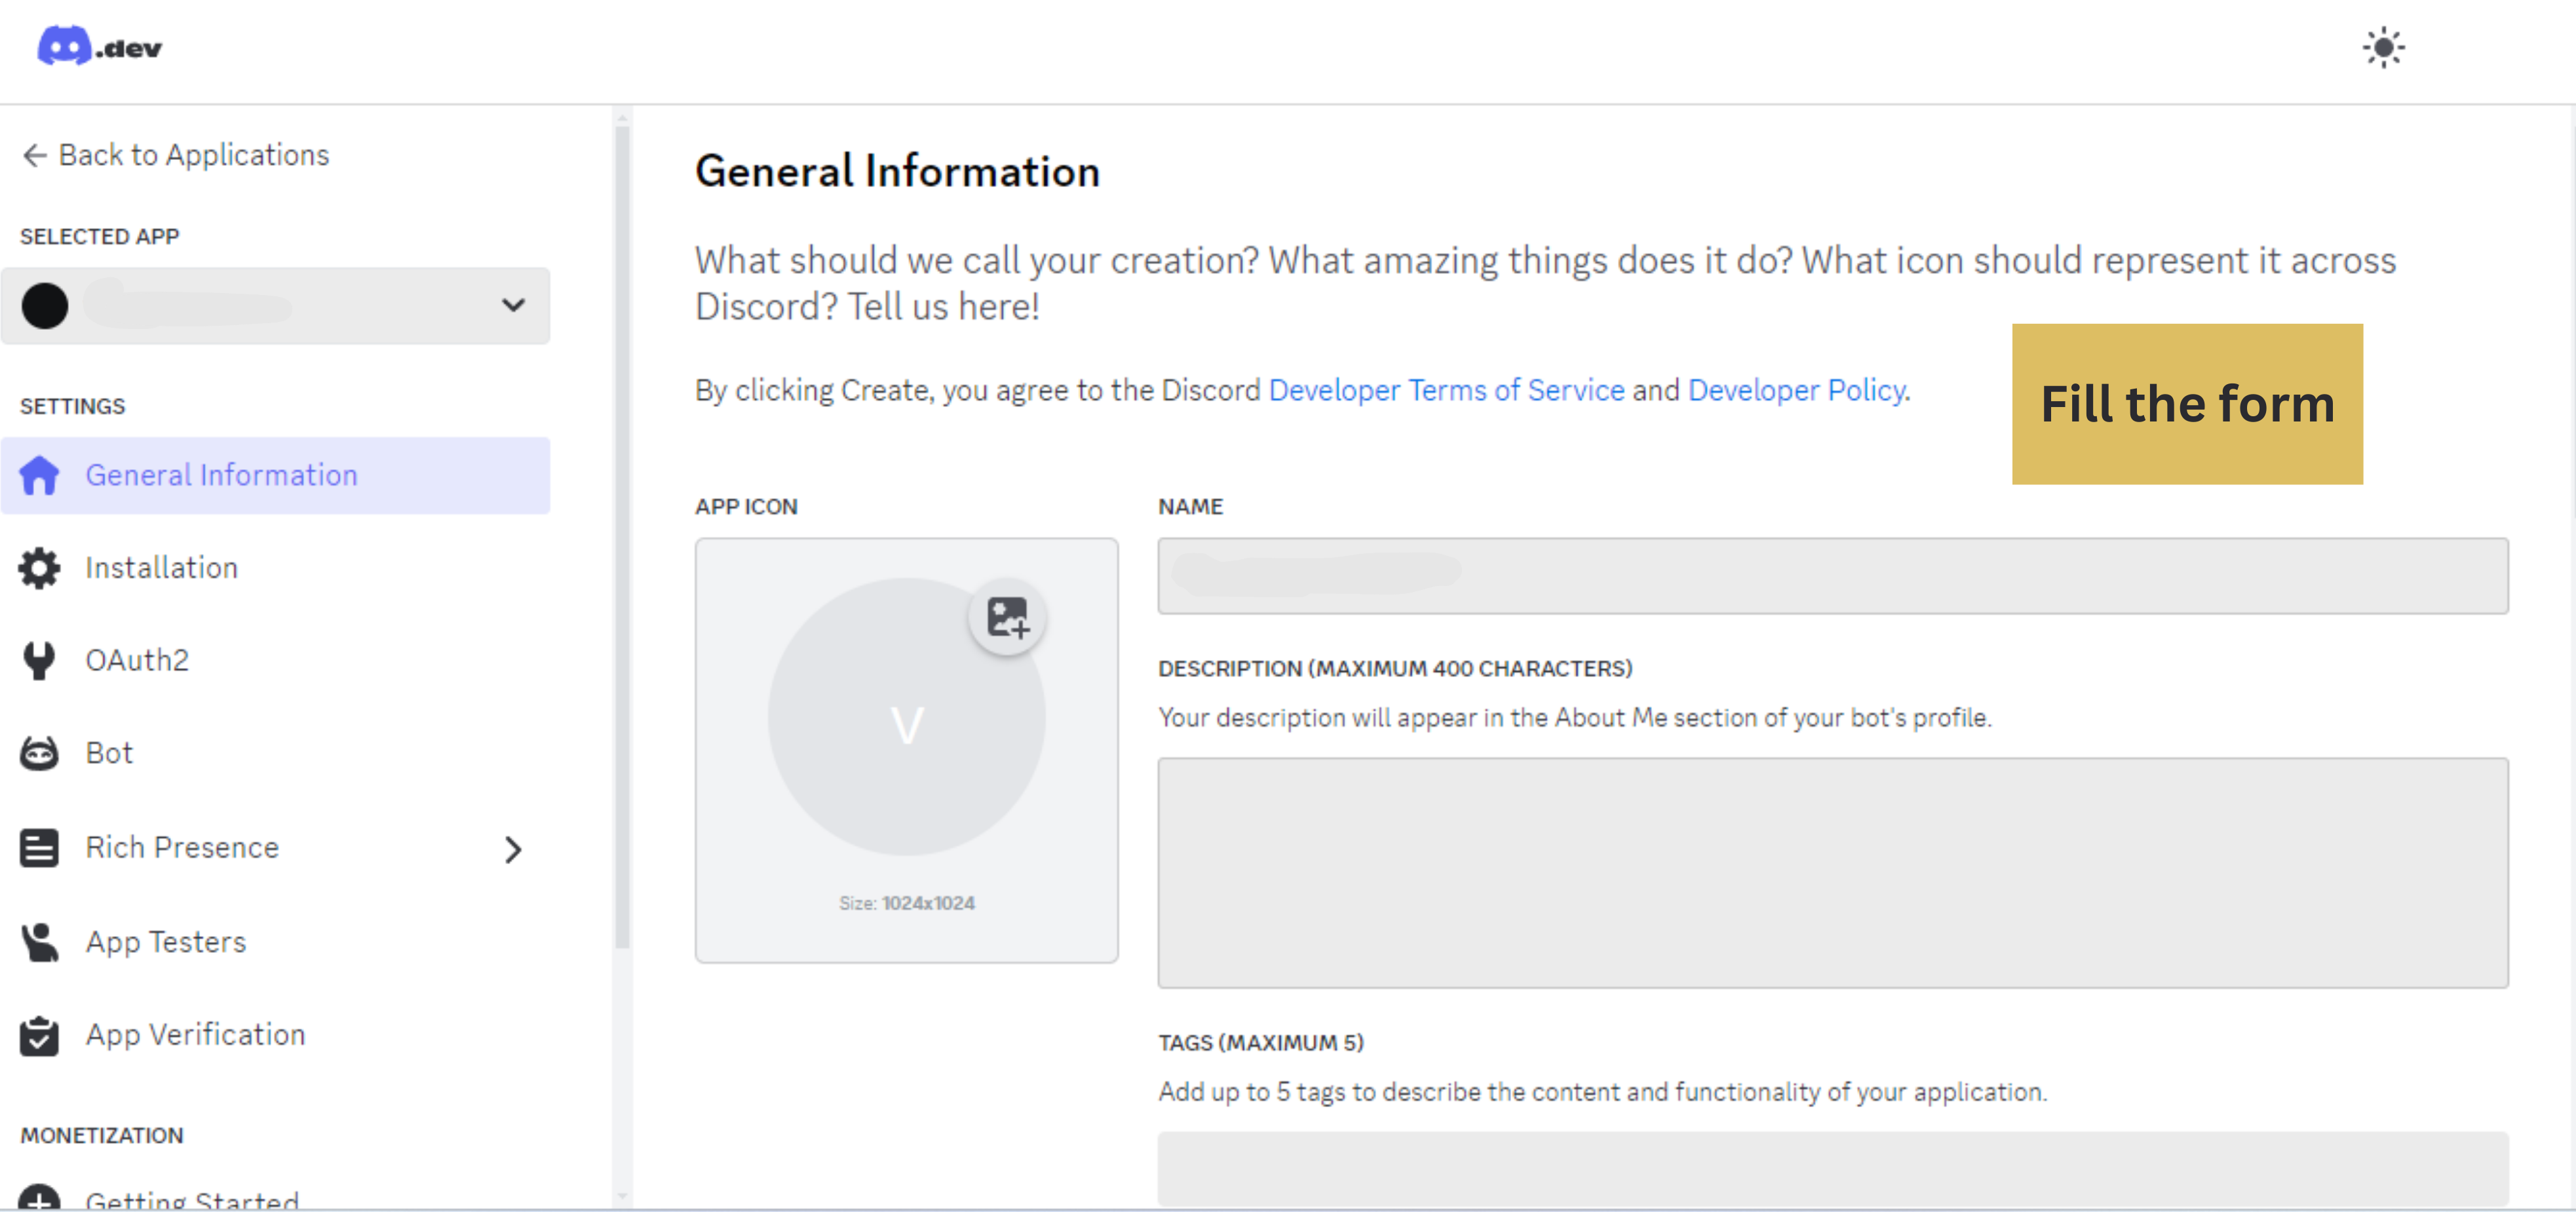
Task: Open the Installation settings page
Action: pos(275,568)
